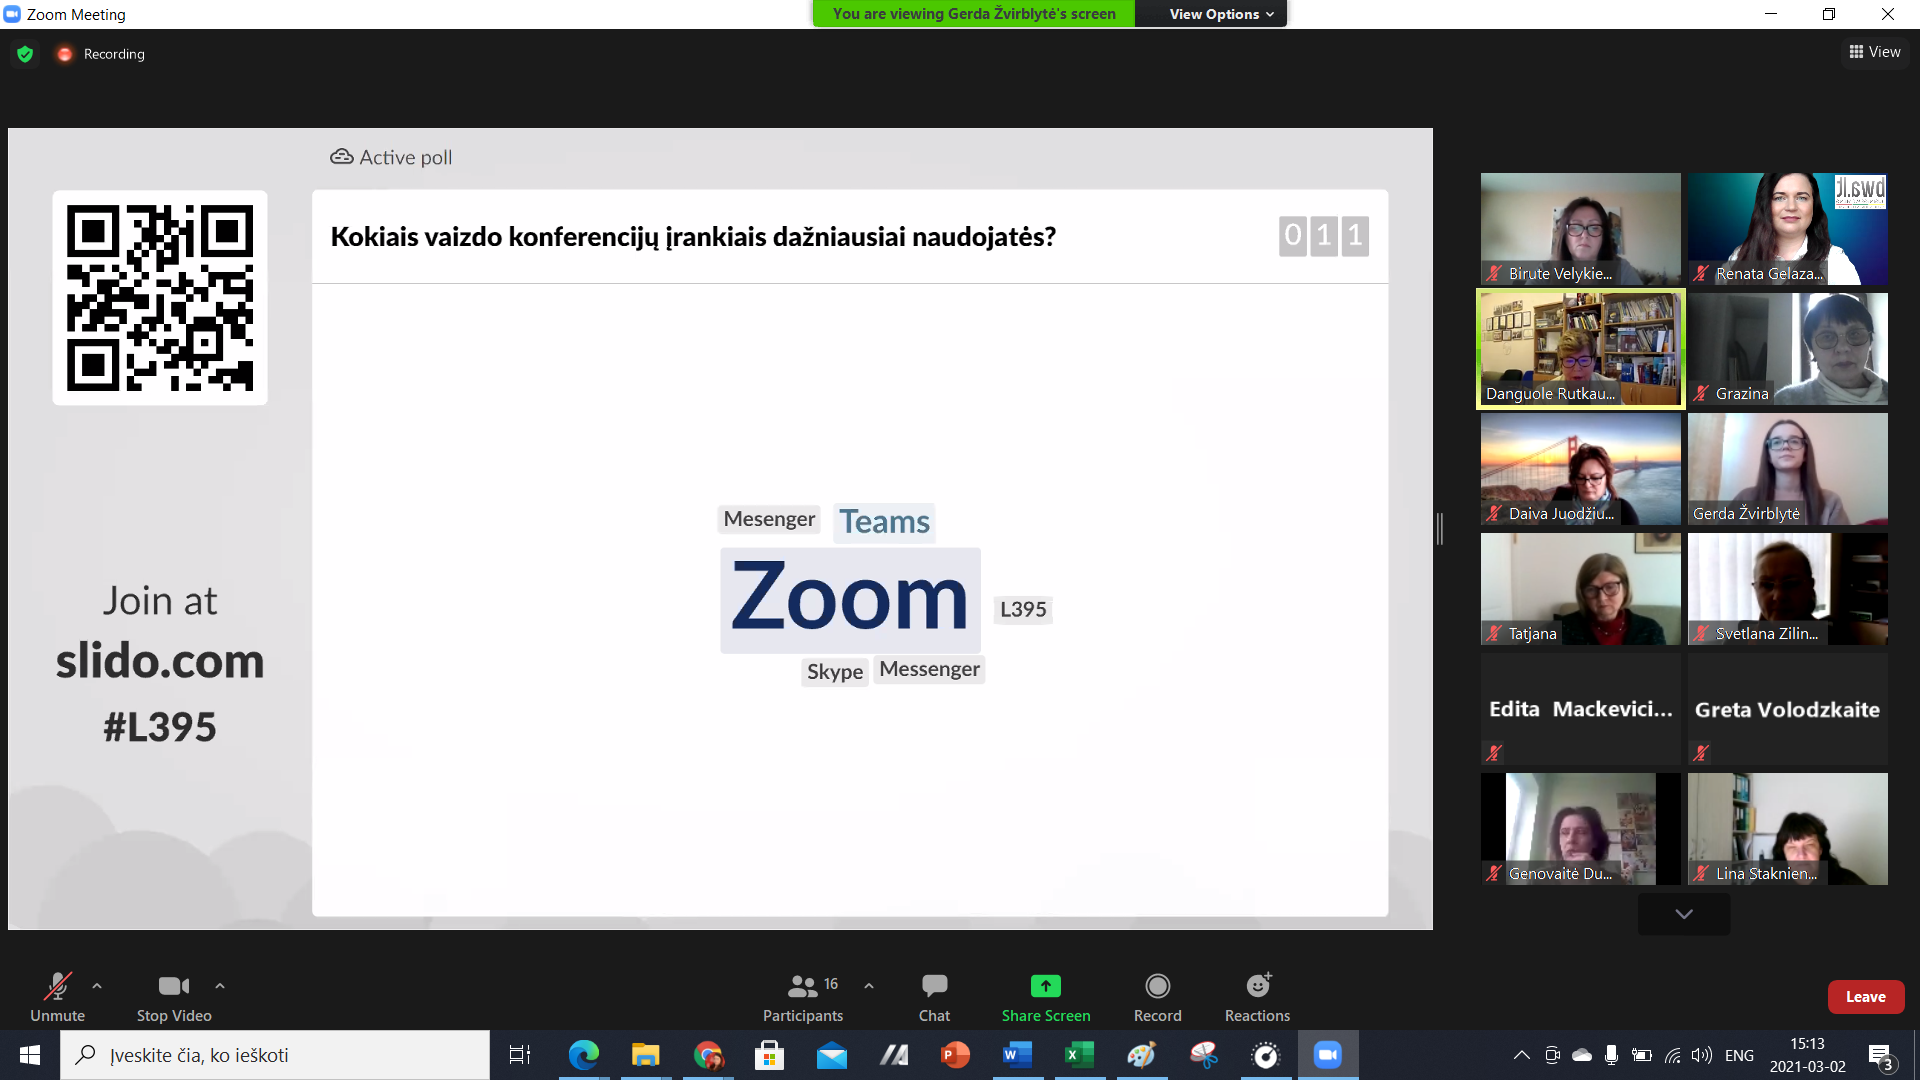This screenshot has height=1080, width=1920.
Task: Select Danguole Rutkau video thumbnail
Action: [1580, 349]
